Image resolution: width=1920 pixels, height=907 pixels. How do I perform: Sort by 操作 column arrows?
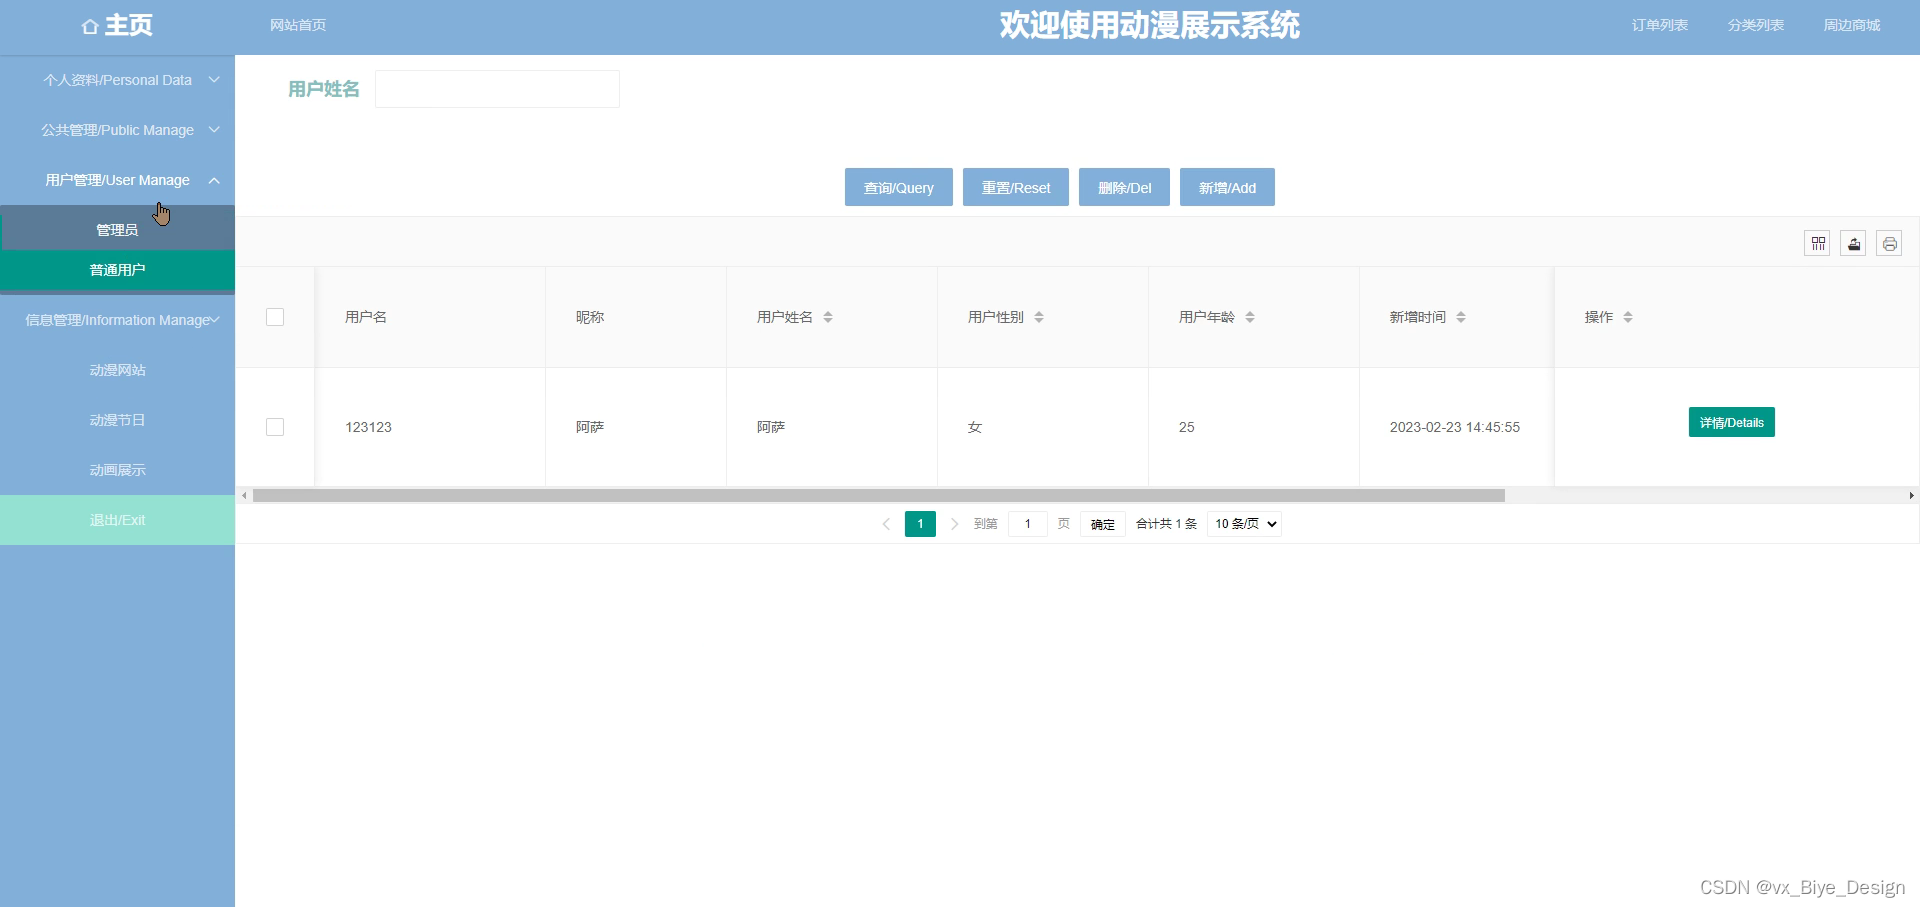1628,317
